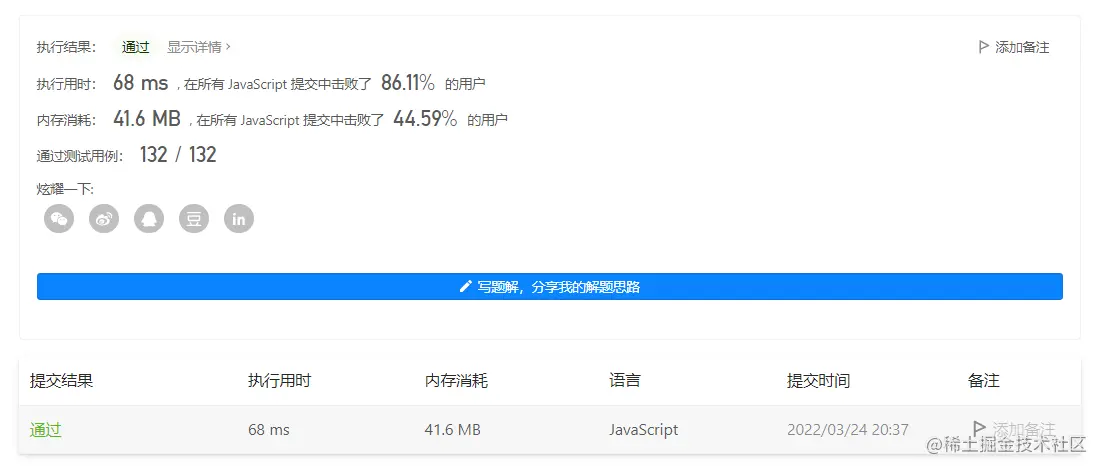
Task: Click the 执行用时 column header
Action: click(280, 381)
